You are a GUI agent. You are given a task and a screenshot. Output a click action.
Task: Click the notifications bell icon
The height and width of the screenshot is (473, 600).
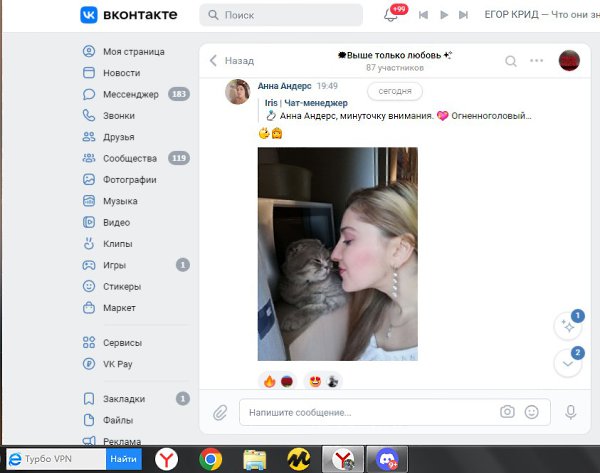pyautogui.click(x=391, y=15)
